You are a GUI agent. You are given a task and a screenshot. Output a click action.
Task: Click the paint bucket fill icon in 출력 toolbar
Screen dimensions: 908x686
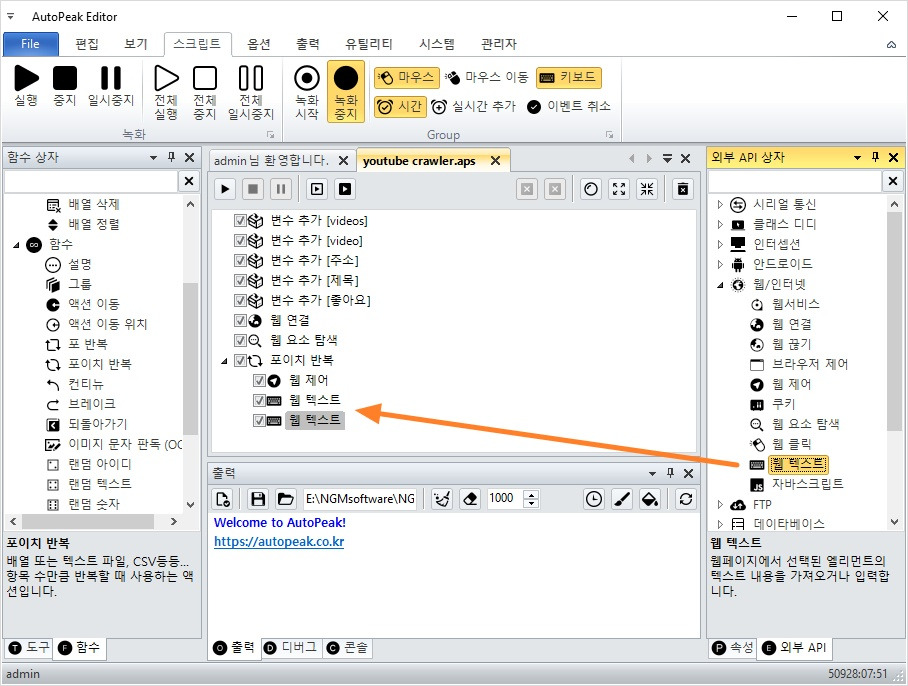[650, 498]
